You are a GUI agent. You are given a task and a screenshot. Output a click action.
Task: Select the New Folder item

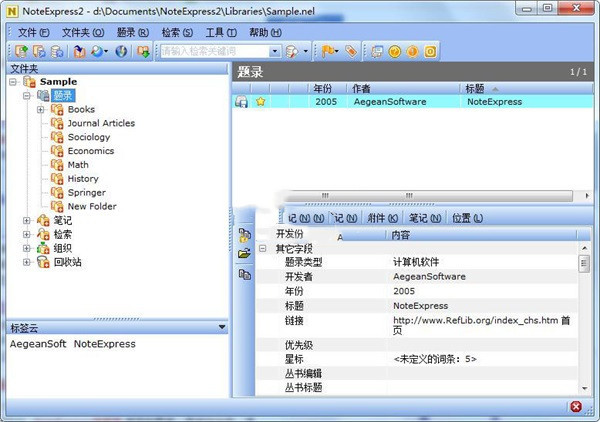[x=92, y=207]
